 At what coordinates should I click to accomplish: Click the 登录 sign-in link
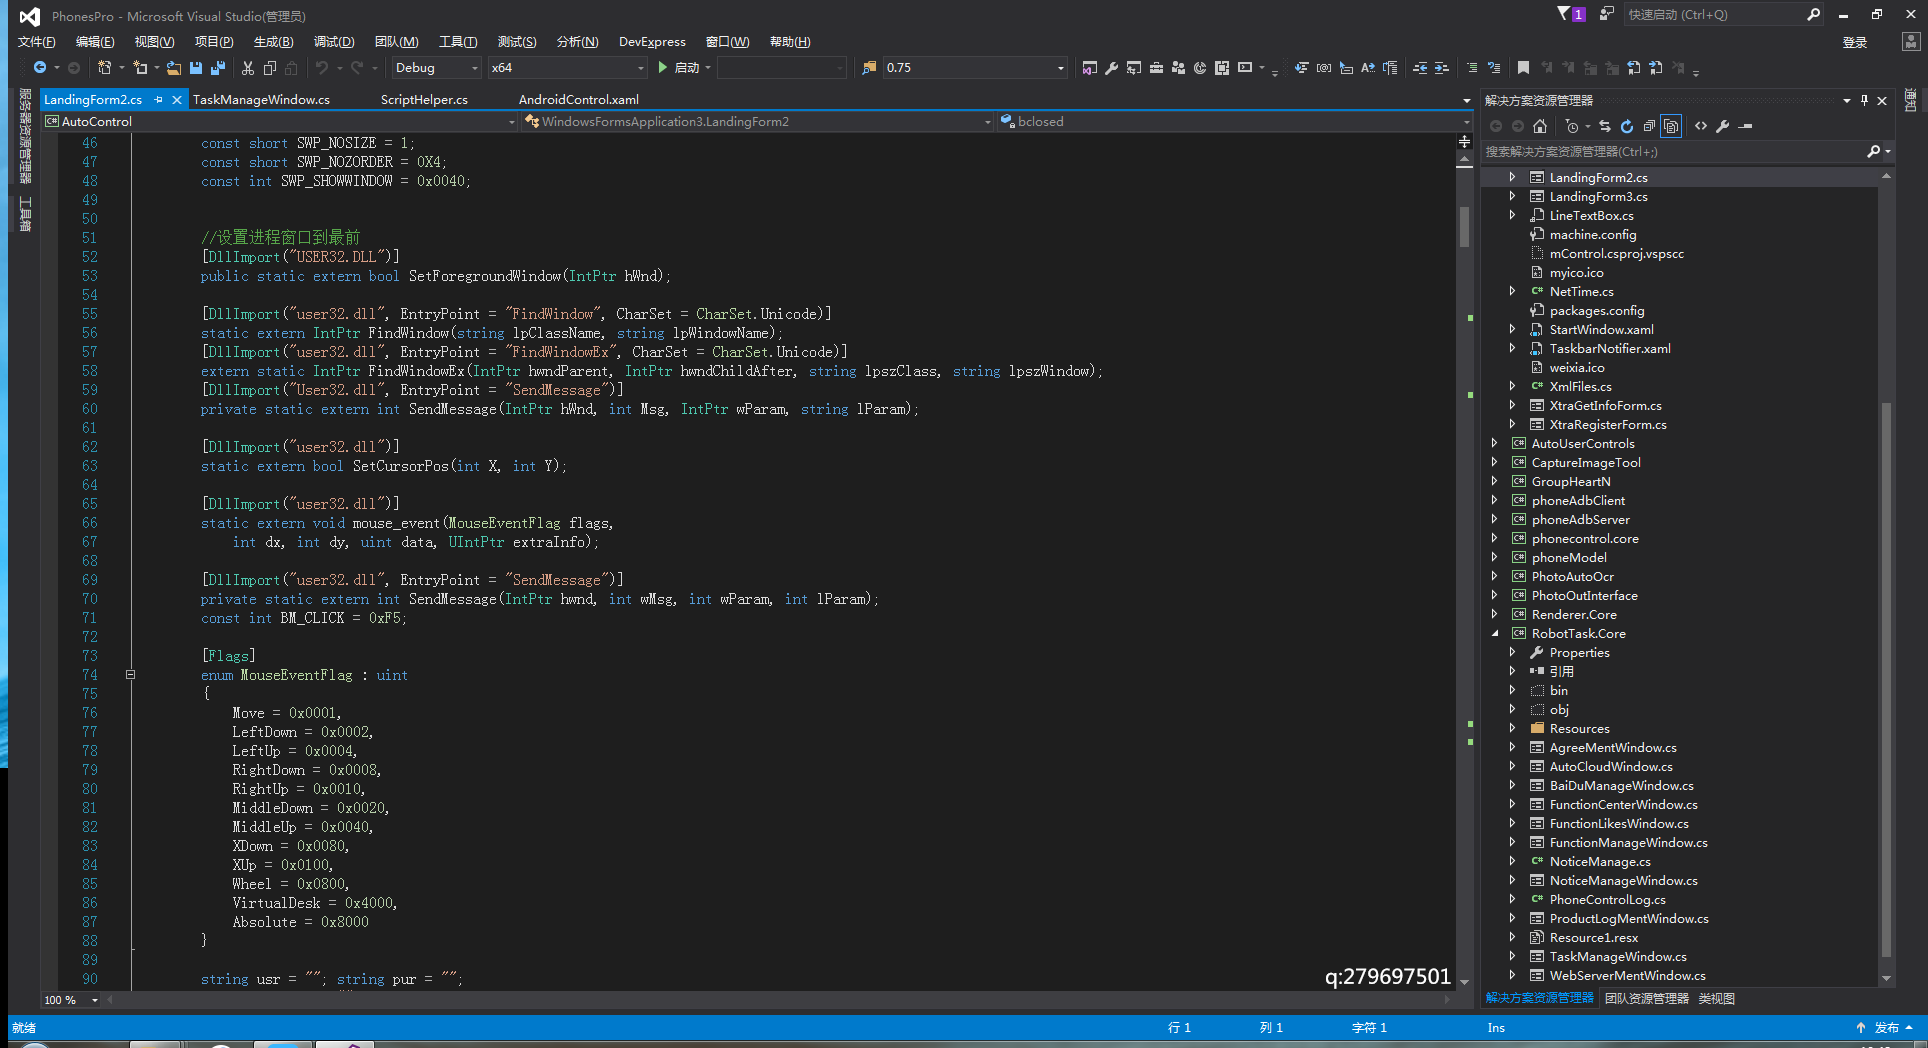tap(1855, 42)
